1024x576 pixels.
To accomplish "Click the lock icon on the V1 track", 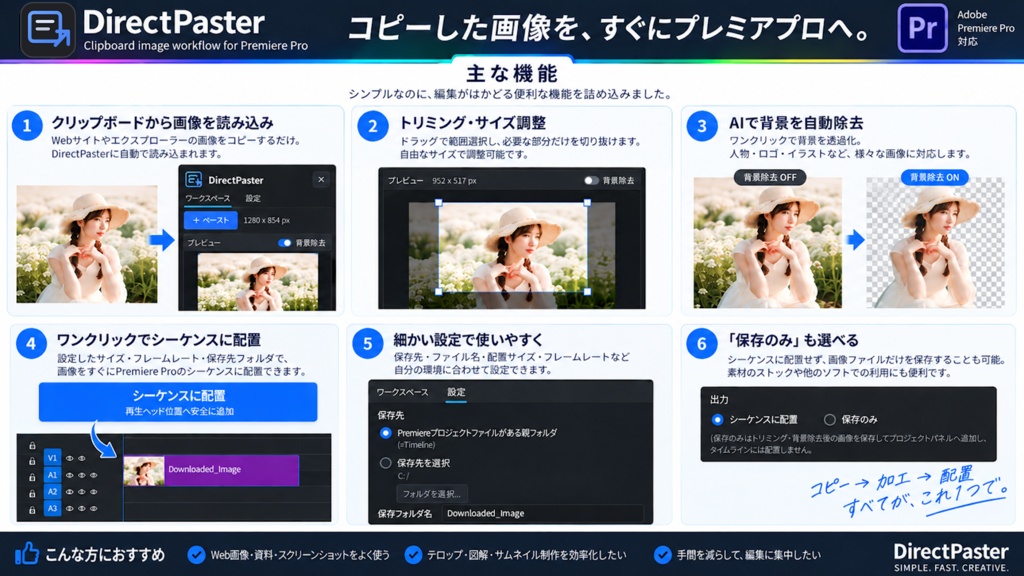I will (32, 460).
